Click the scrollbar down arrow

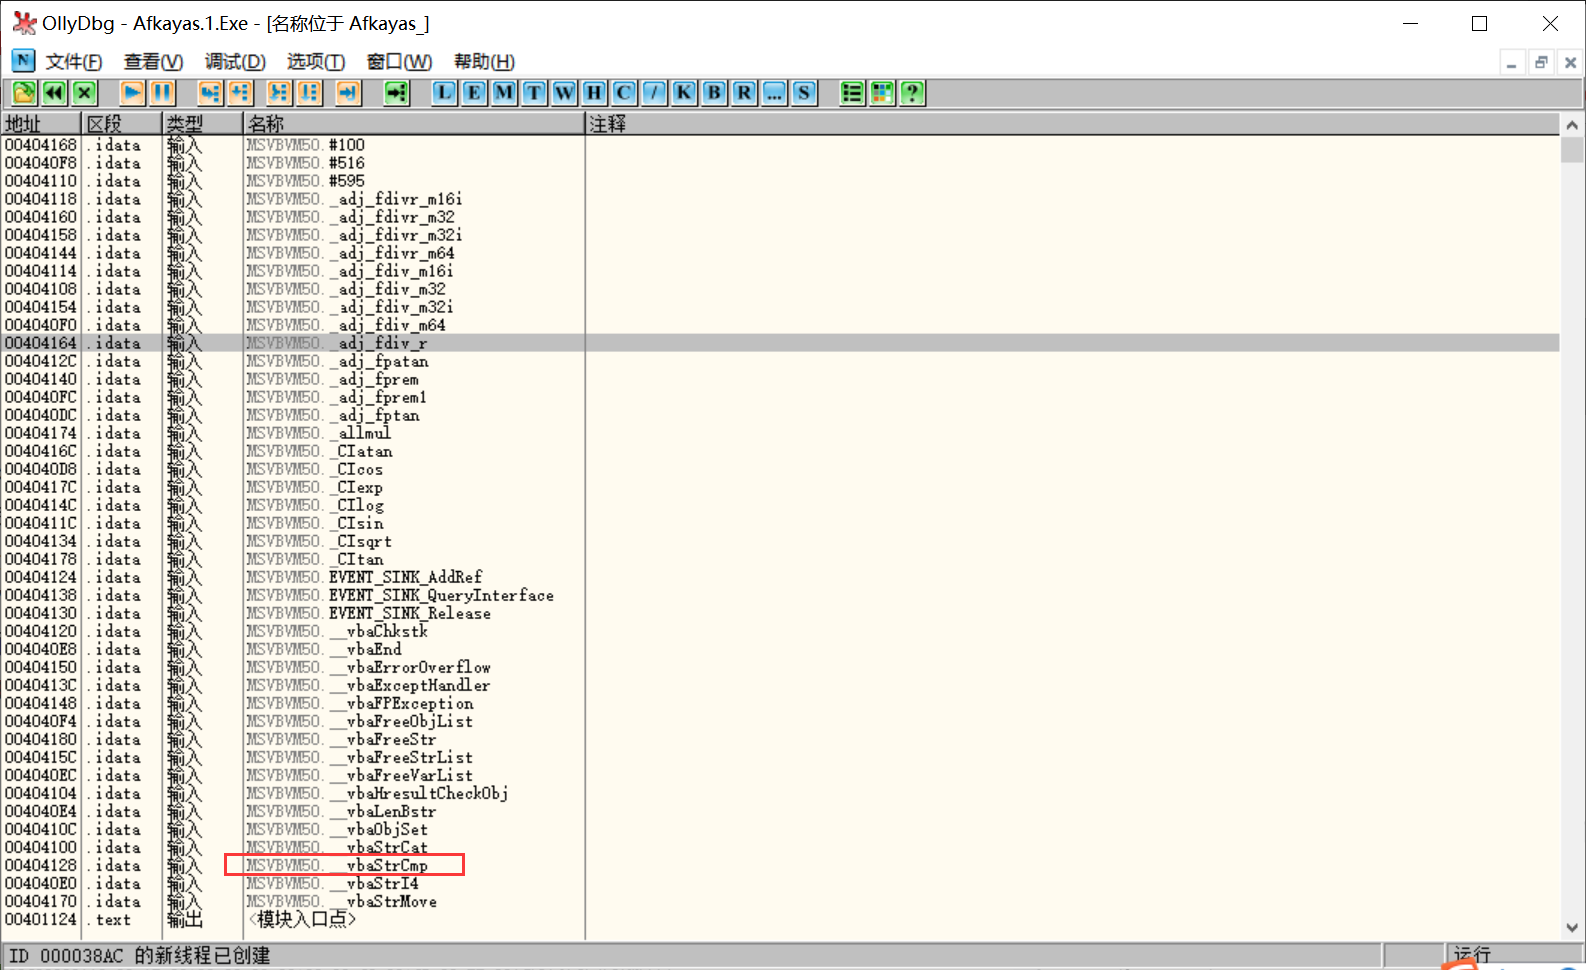tap(1572, 928)
